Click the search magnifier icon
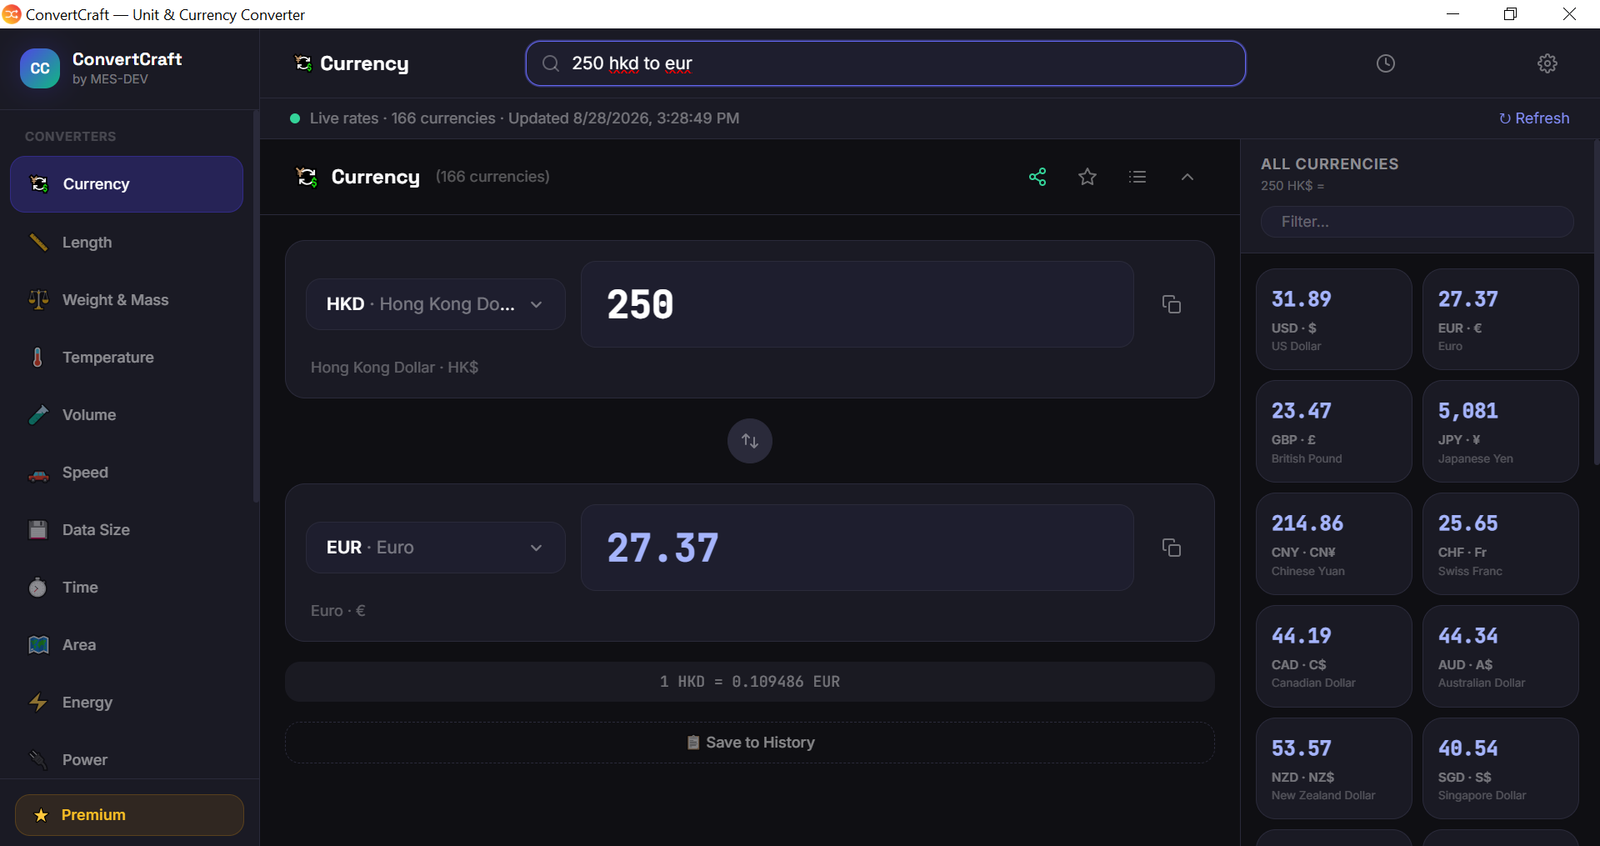1600x846 pixels. [550, 64]
